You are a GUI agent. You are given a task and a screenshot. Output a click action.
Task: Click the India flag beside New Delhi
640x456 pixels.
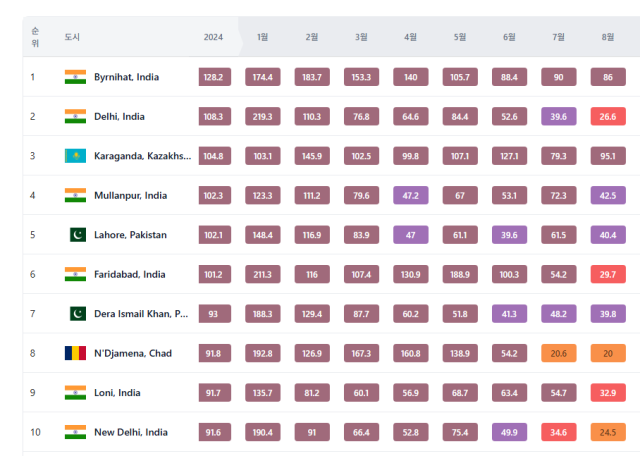click(75, 432)
